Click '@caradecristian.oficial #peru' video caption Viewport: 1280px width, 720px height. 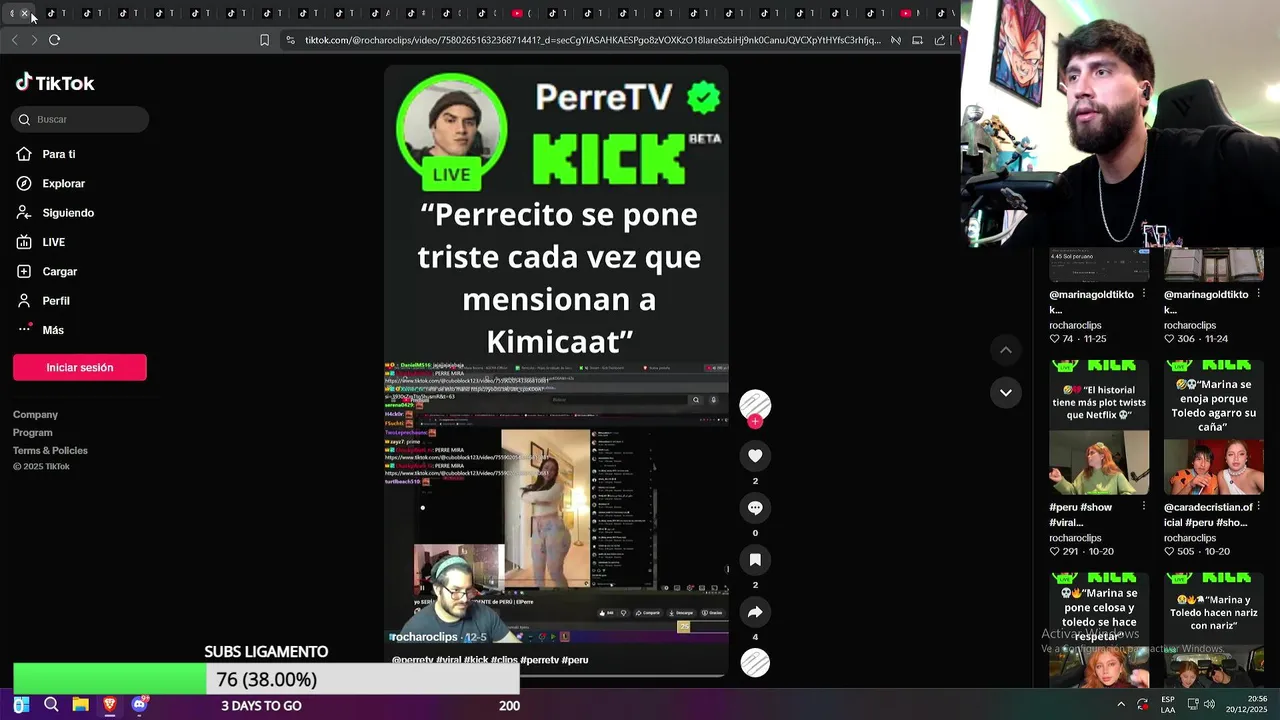[1208, 514]
